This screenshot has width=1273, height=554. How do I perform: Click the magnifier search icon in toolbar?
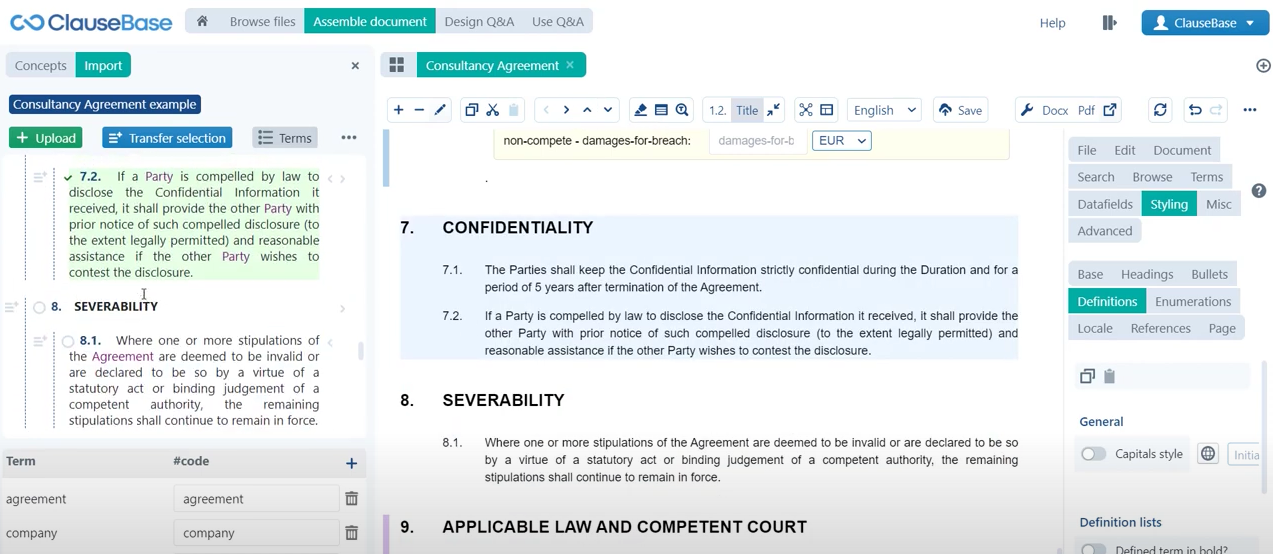(682, 110)
